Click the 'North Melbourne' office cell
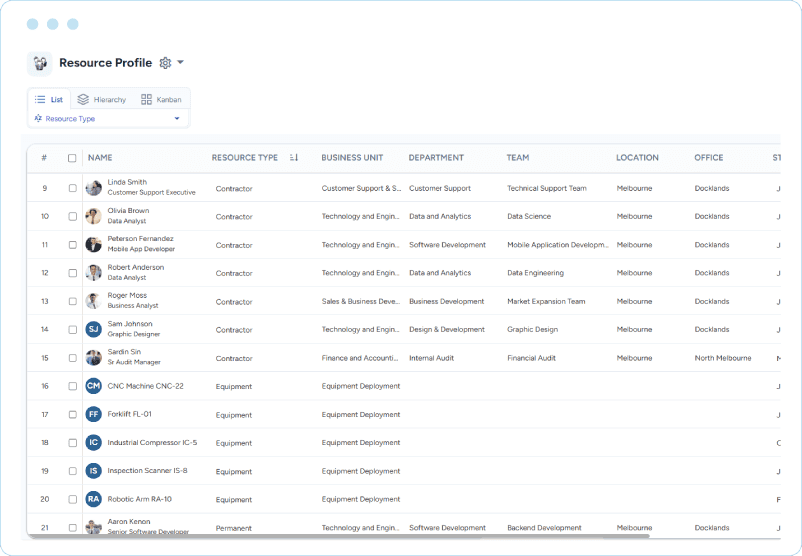The image size is (802, 556). click(x=723, y=358)
